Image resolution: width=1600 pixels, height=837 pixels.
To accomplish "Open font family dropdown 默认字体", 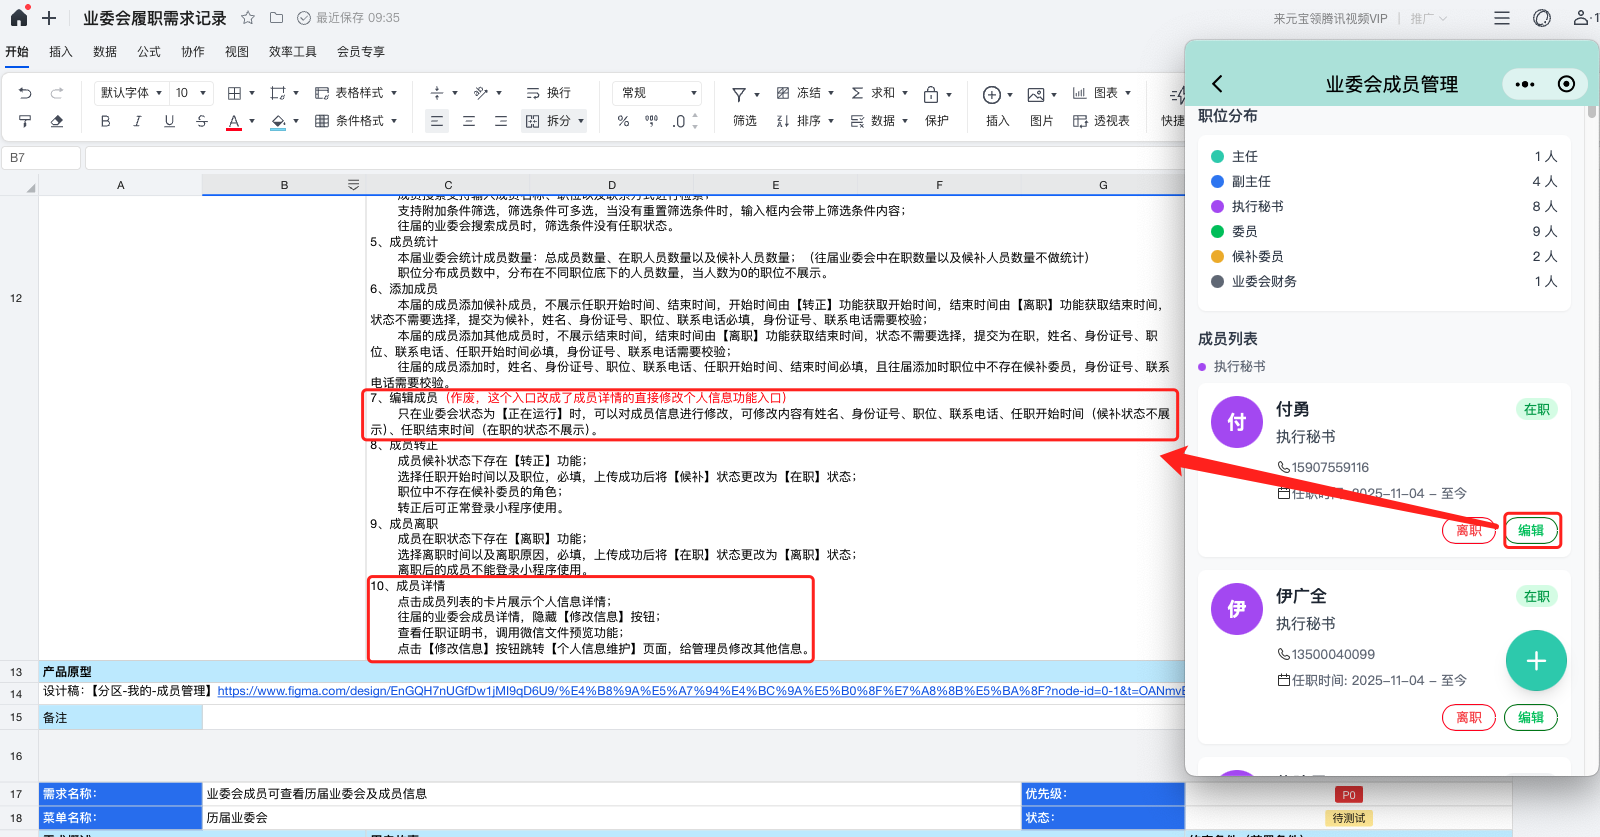I will point(131,93).
